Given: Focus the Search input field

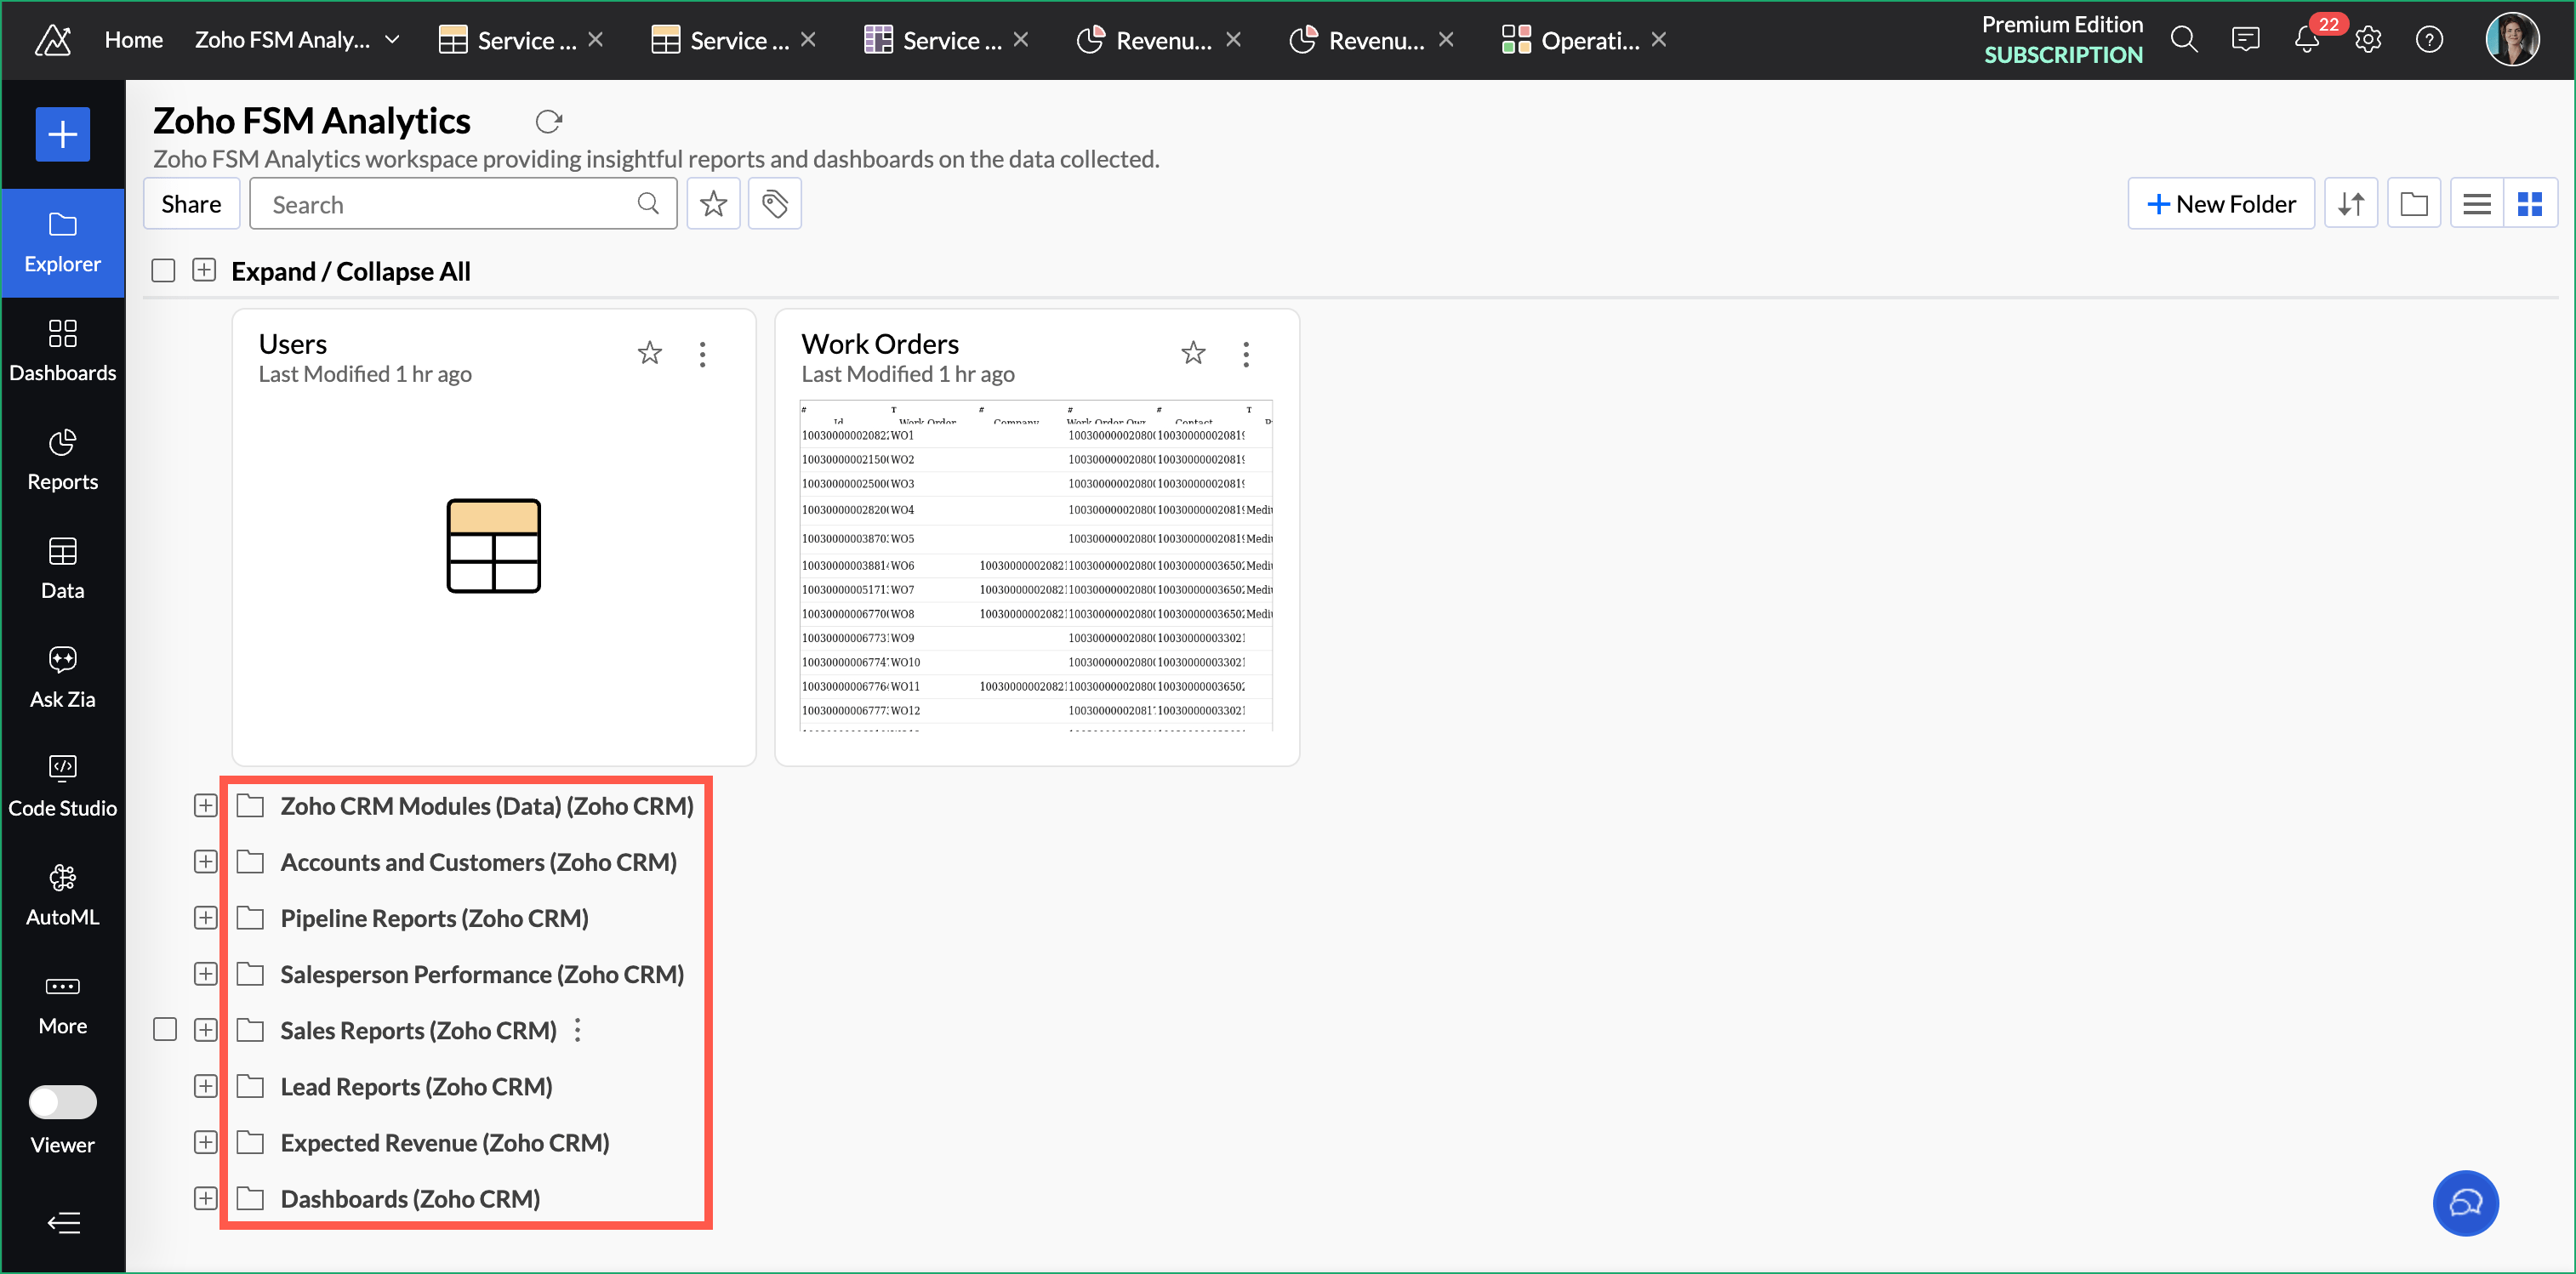Looking at the screenshot, I should point(450,204).
